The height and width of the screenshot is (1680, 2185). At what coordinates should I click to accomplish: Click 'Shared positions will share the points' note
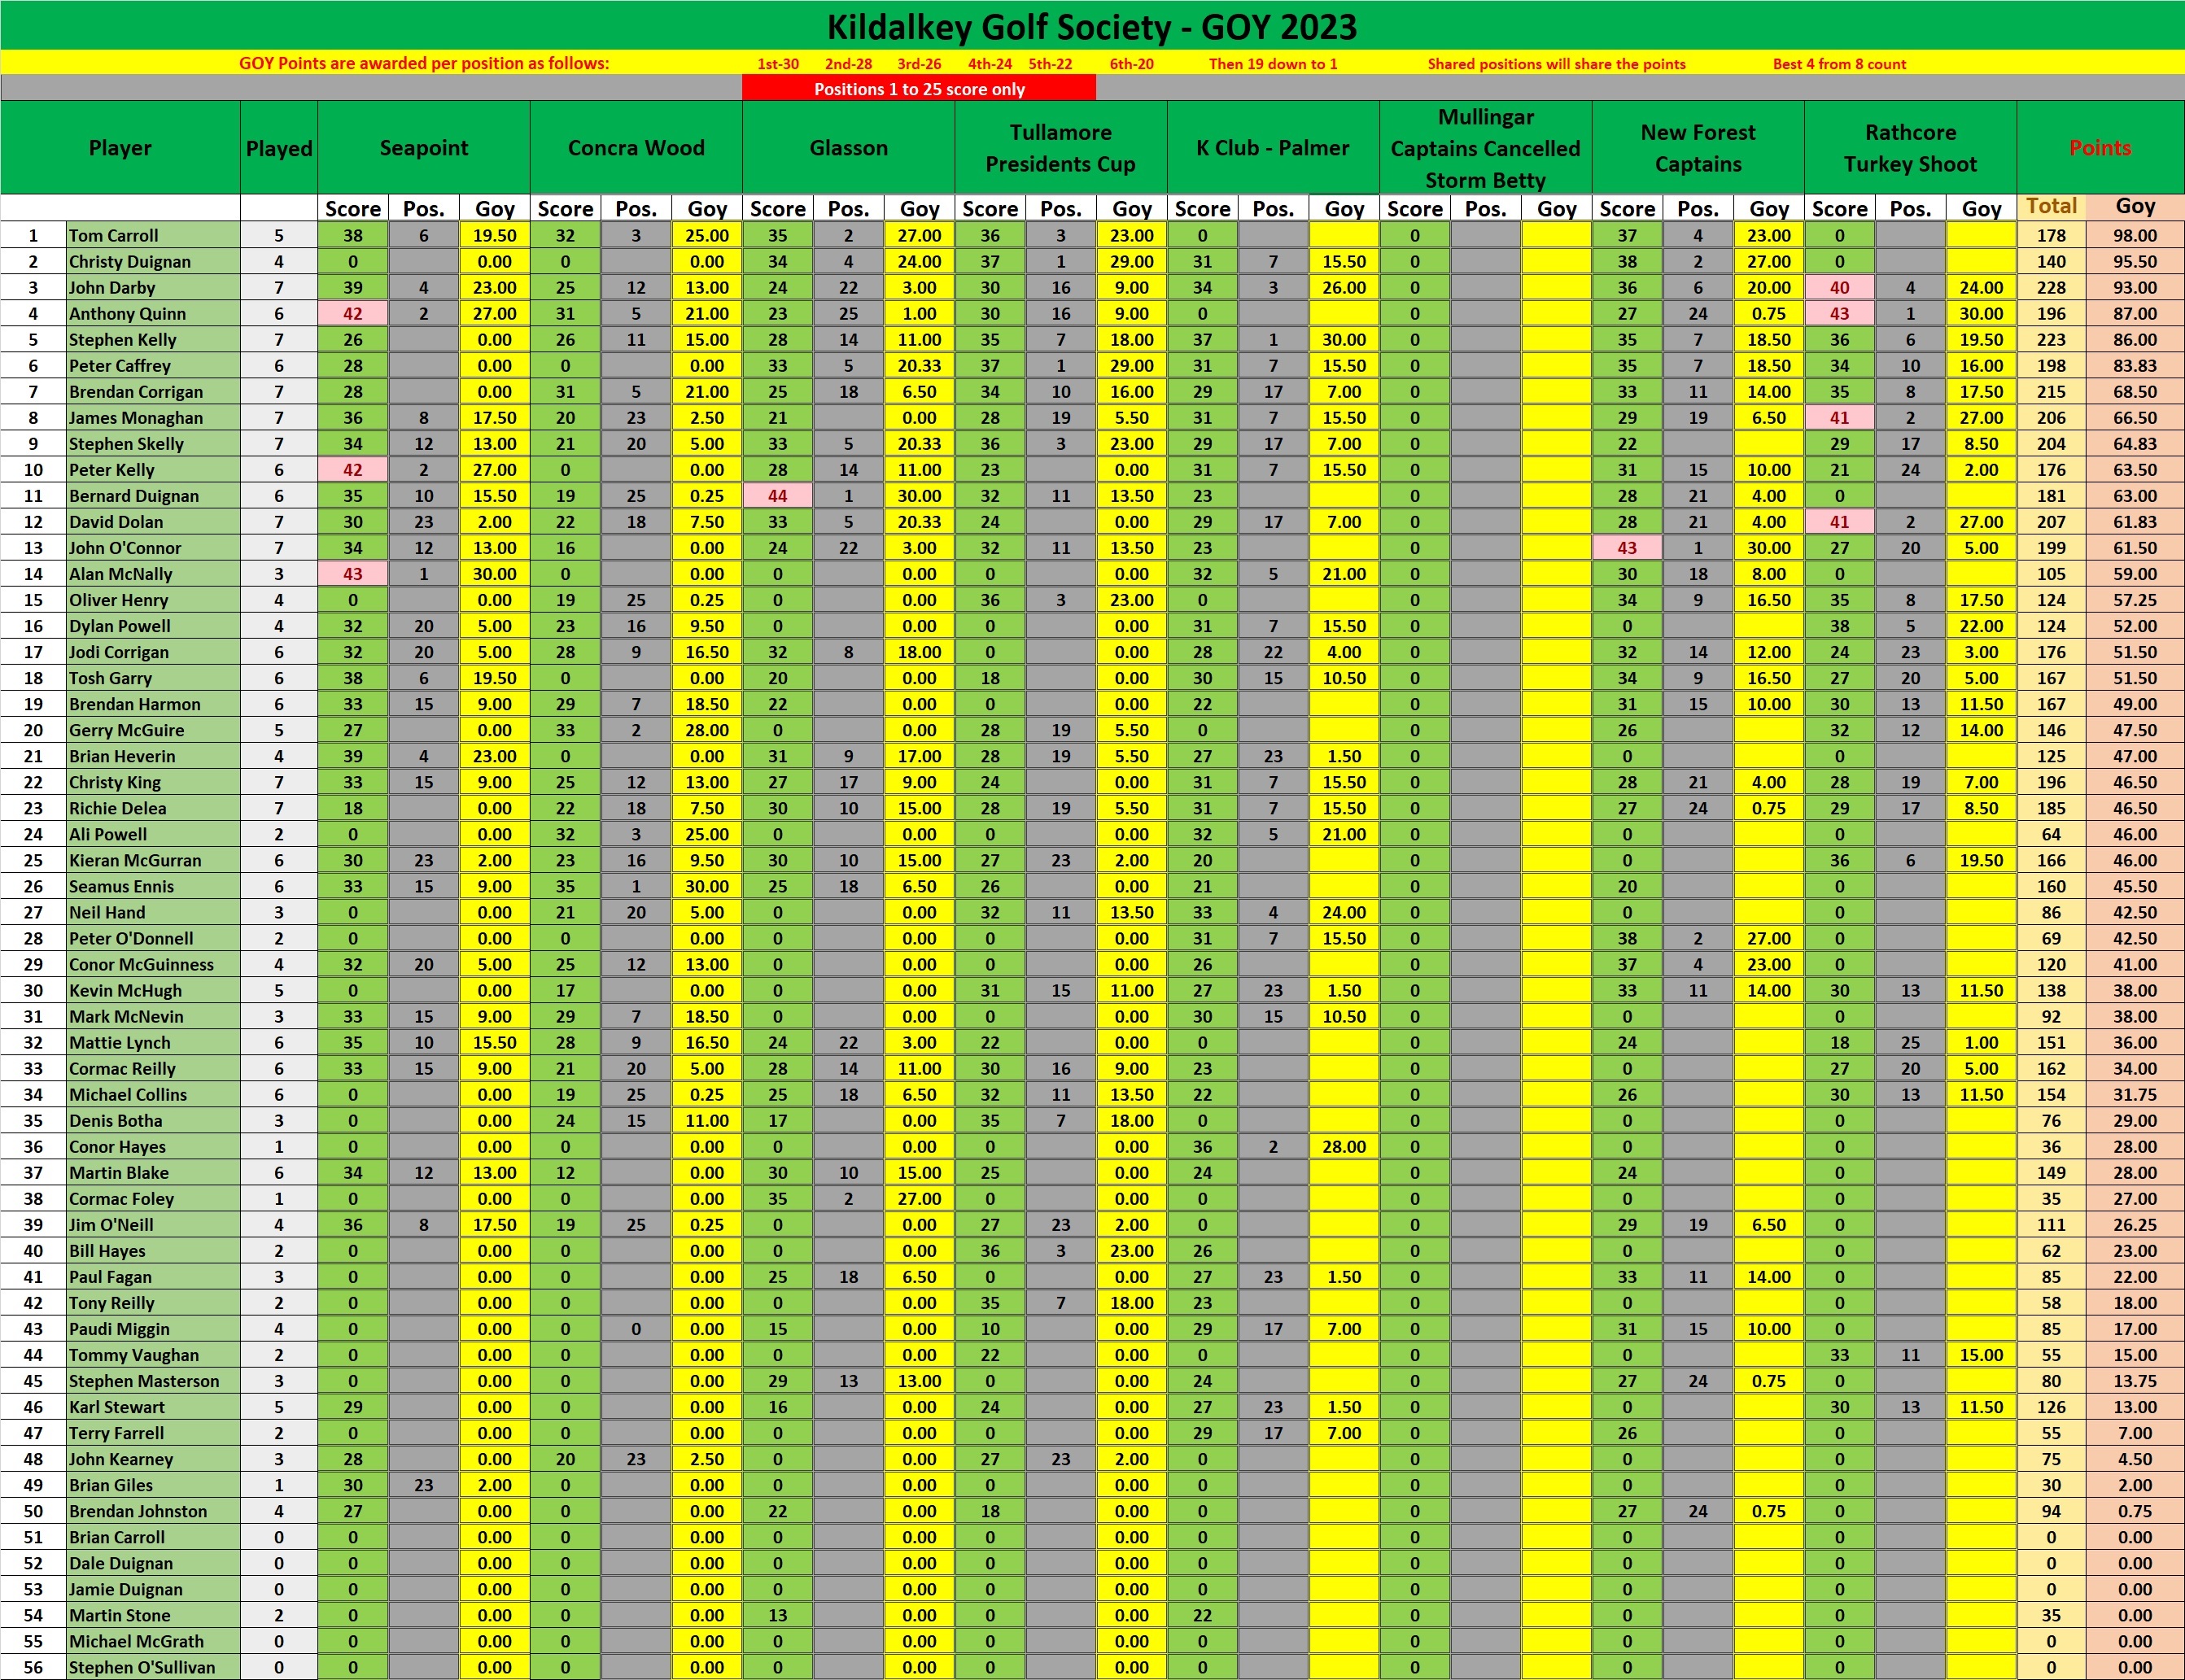pyautogui.click(x=1556, y=64)
